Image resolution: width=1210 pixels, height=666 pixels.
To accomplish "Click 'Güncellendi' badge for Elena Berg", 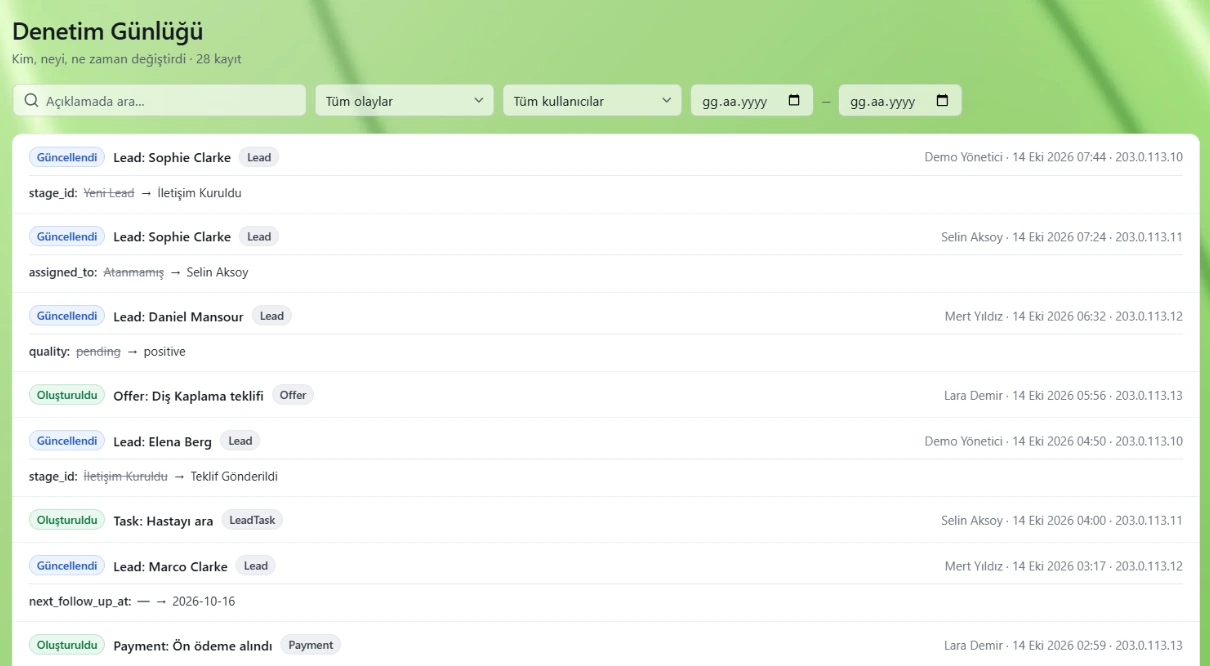I will click(x=67, y=441).
